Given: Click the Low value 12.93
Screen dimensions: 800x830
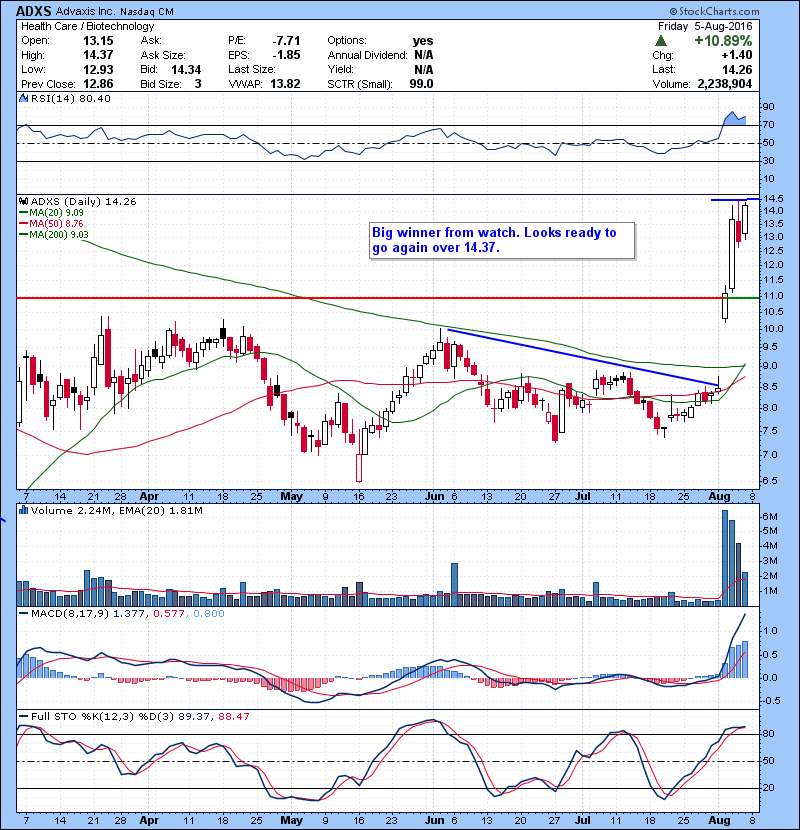Looking at the screenshot, I should pos(98,69).
